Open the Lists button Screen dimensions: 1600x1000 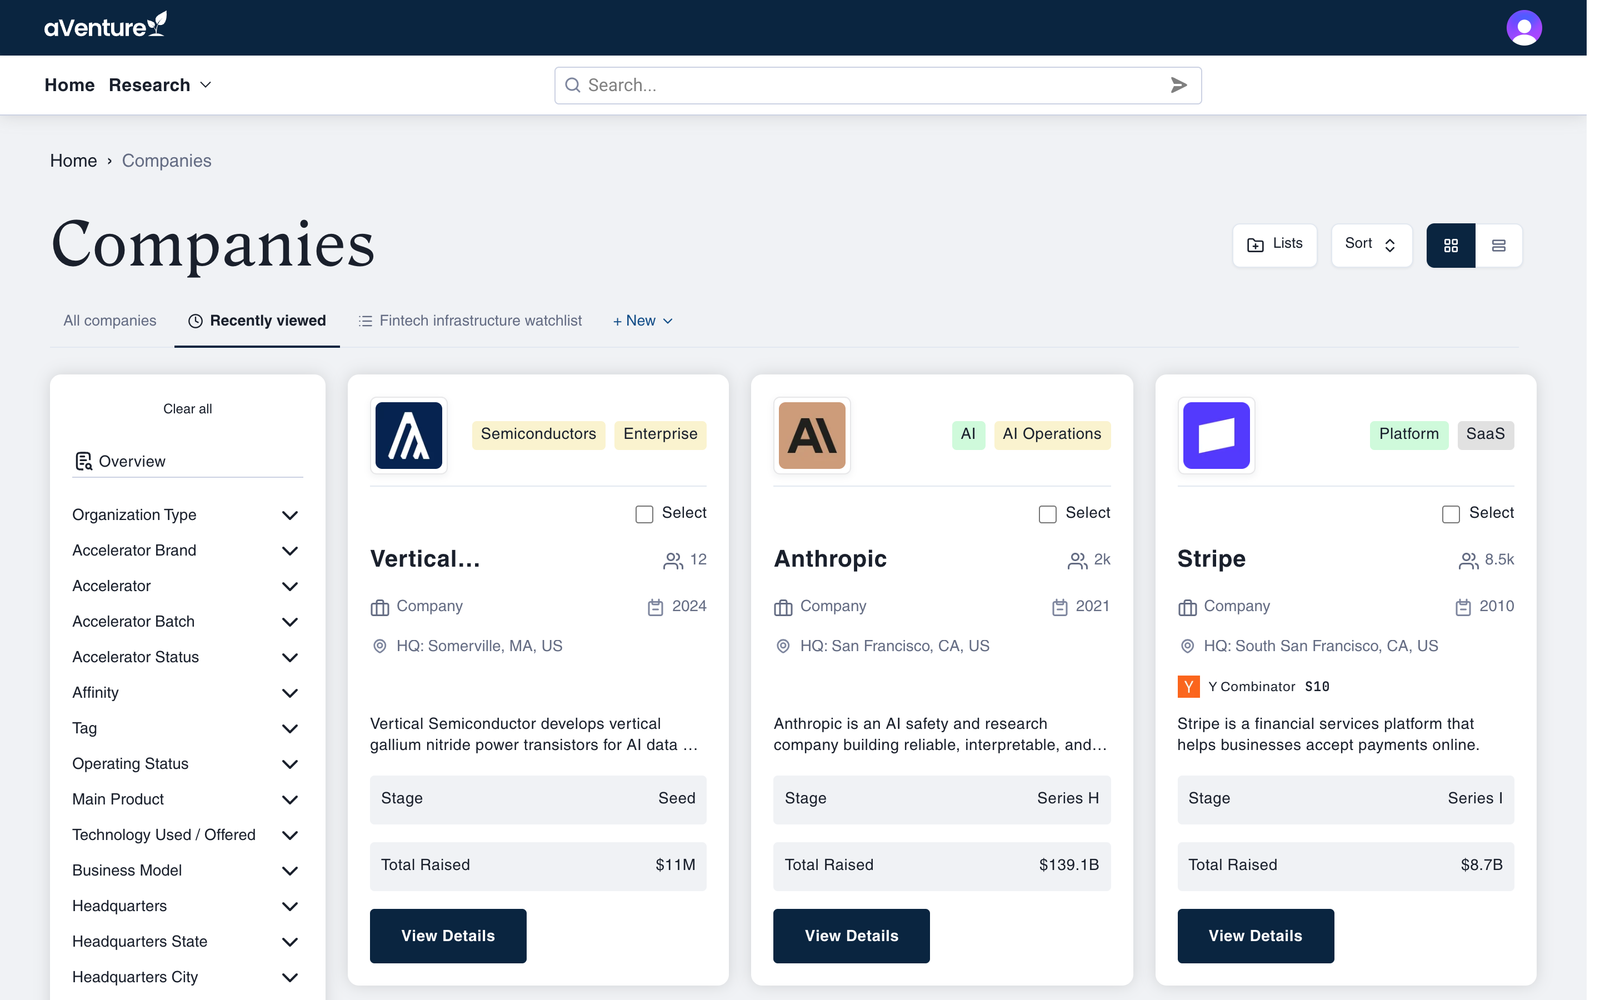click(x=1275, y=245)
